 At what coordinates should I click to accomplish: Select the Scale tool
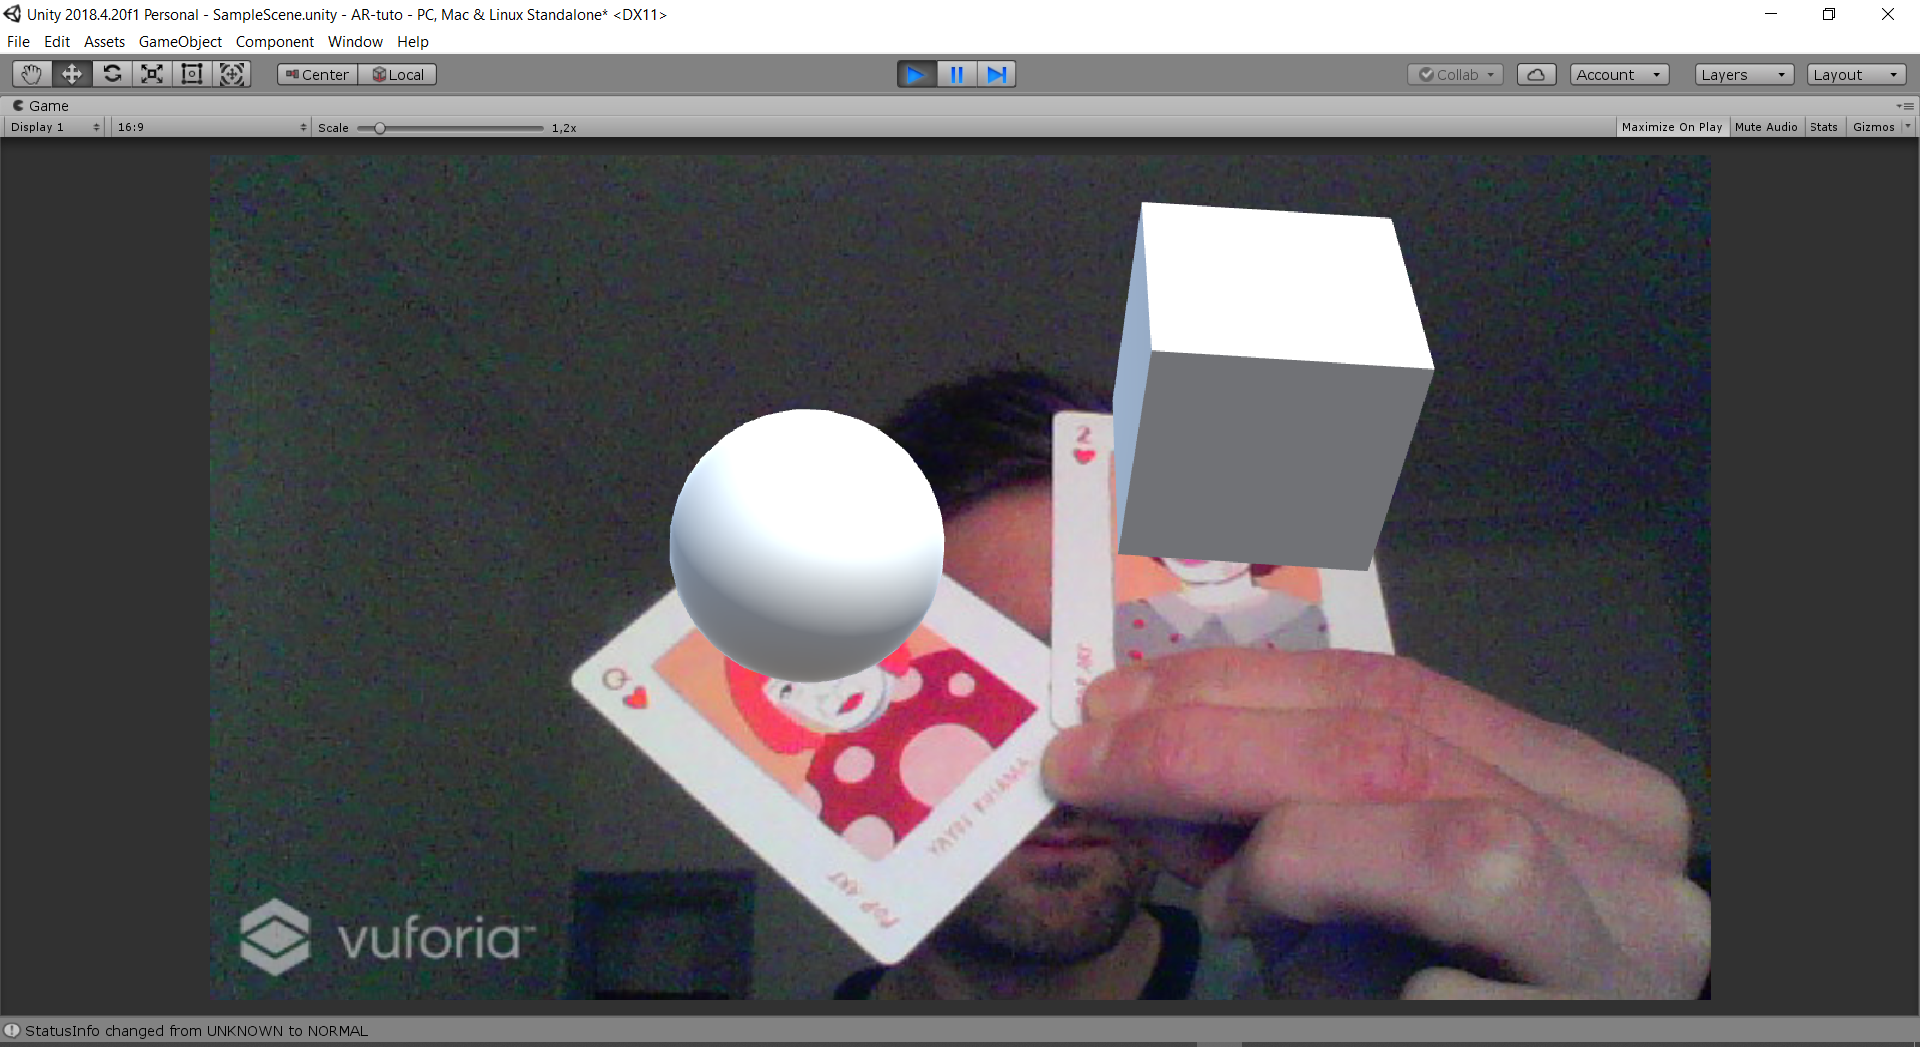tap(152, 74)
